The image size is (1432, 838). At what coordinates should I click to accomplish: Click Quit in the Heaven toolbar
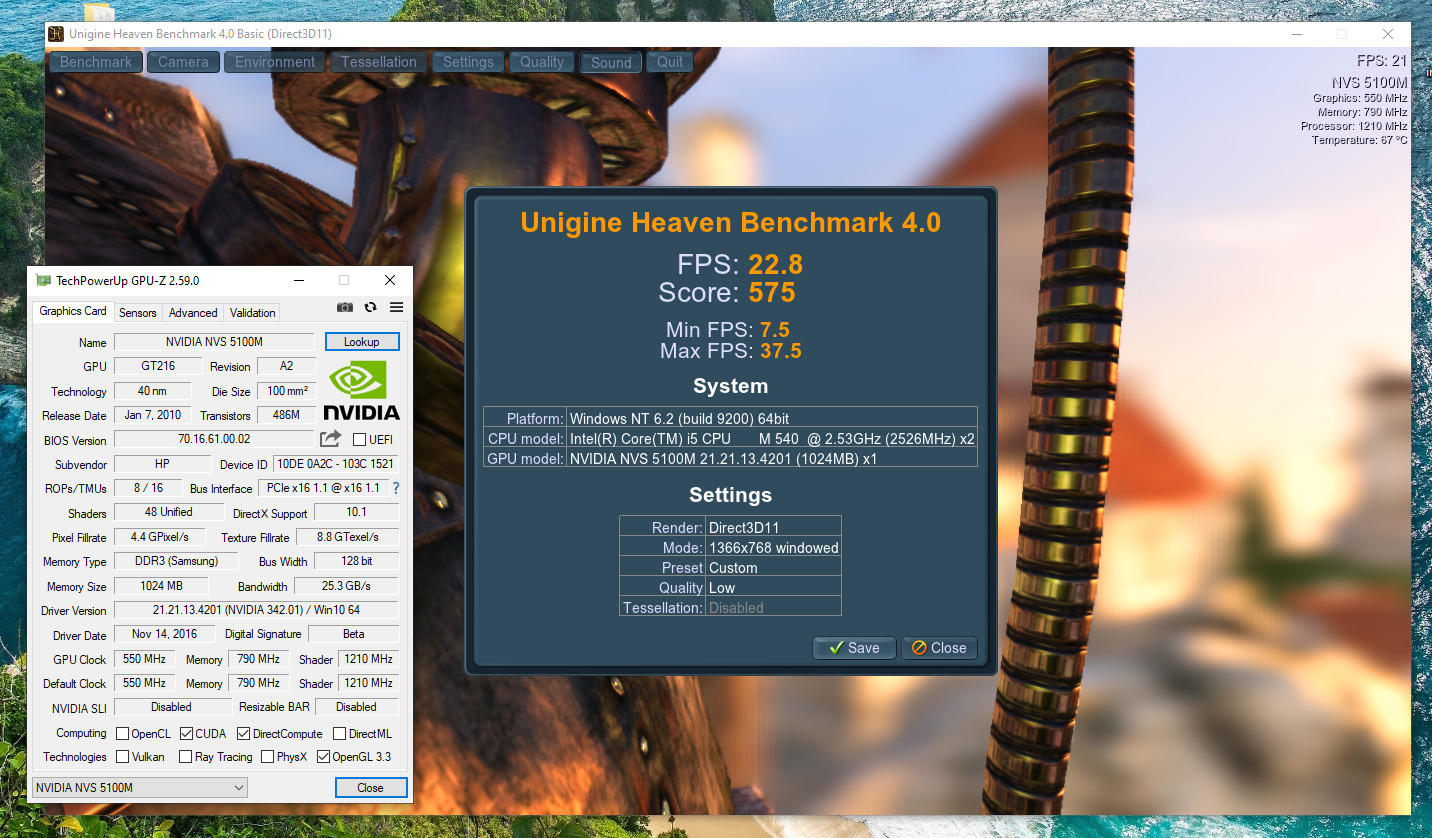click(670, 62)
